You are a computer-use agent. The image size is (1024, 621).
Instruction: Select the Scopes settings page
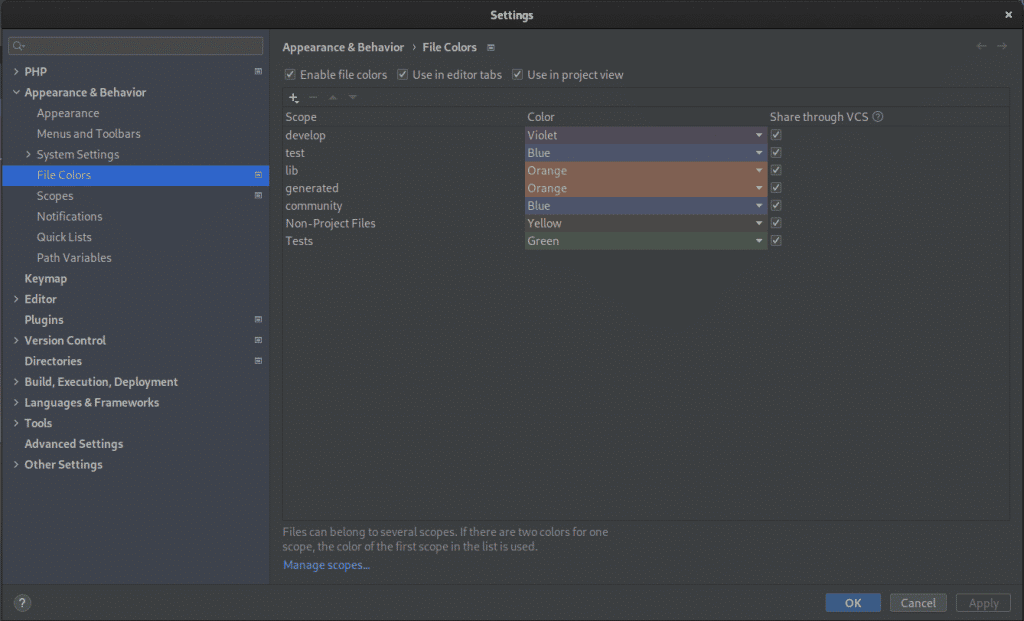point(55,196)
